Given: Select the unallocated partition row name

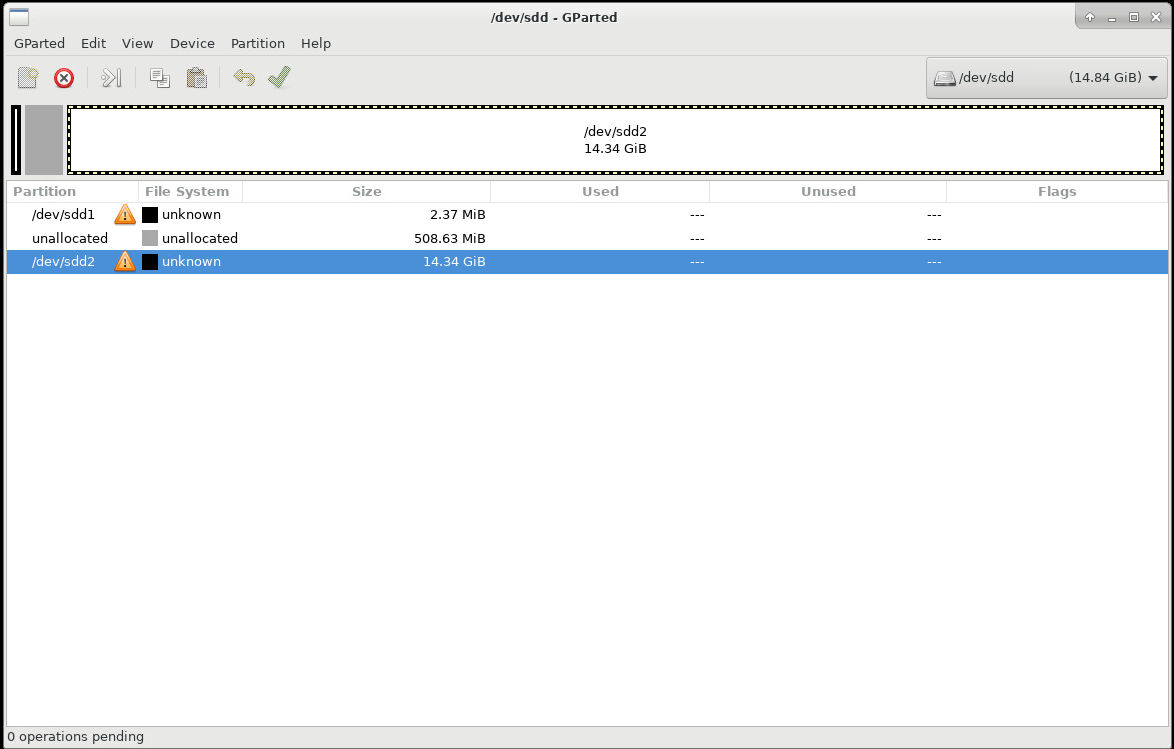Looking at the screenshot, I should point(70,238).
